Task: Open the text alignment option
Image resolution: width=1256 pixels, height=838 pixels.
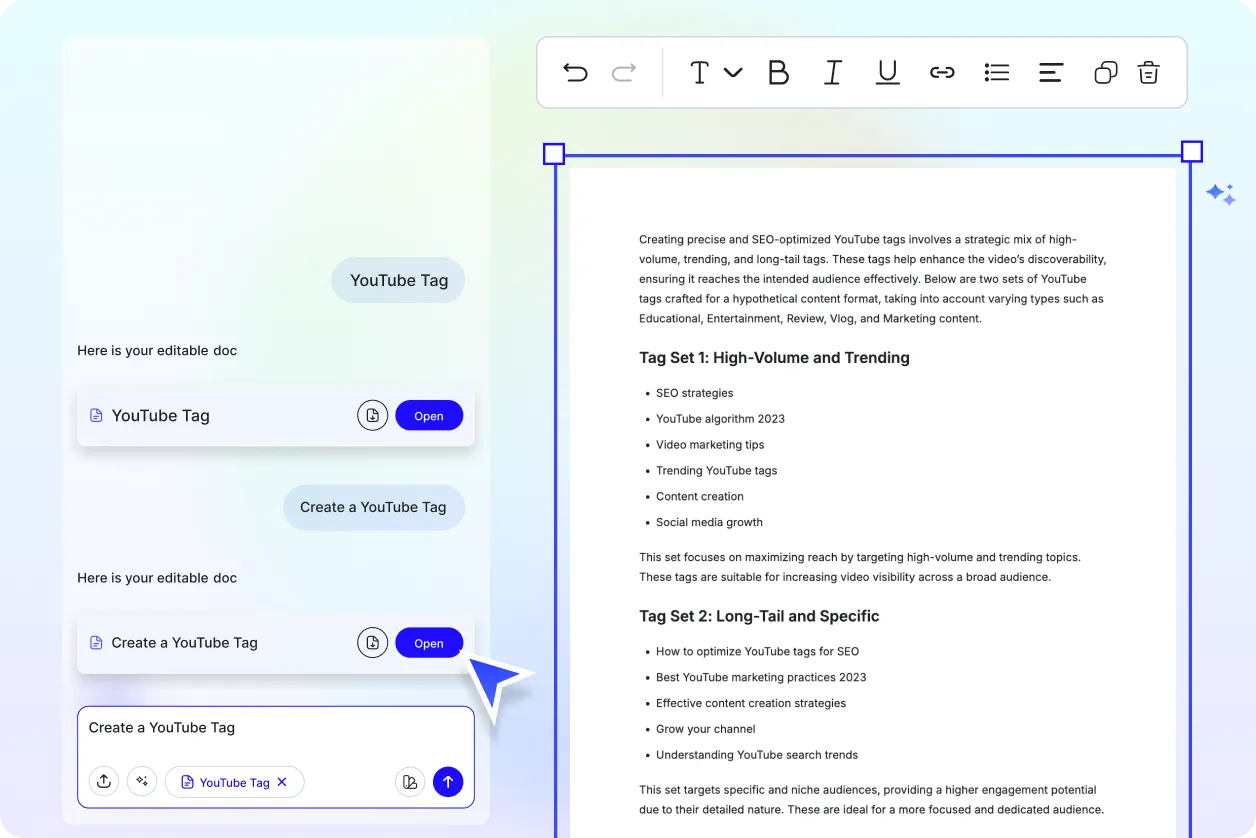Action: click(1050, 72)
